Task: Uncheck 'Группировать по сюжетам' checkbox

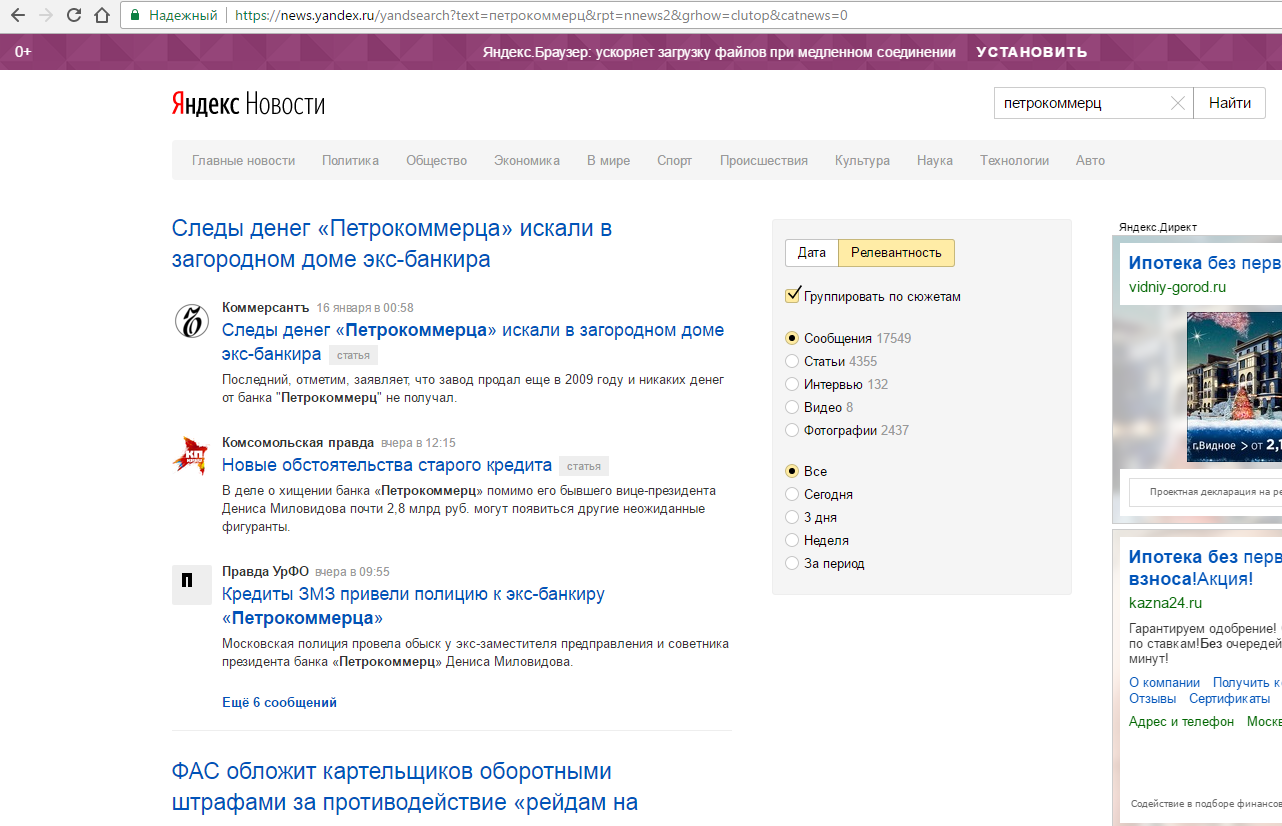Action: pos(793,296)
